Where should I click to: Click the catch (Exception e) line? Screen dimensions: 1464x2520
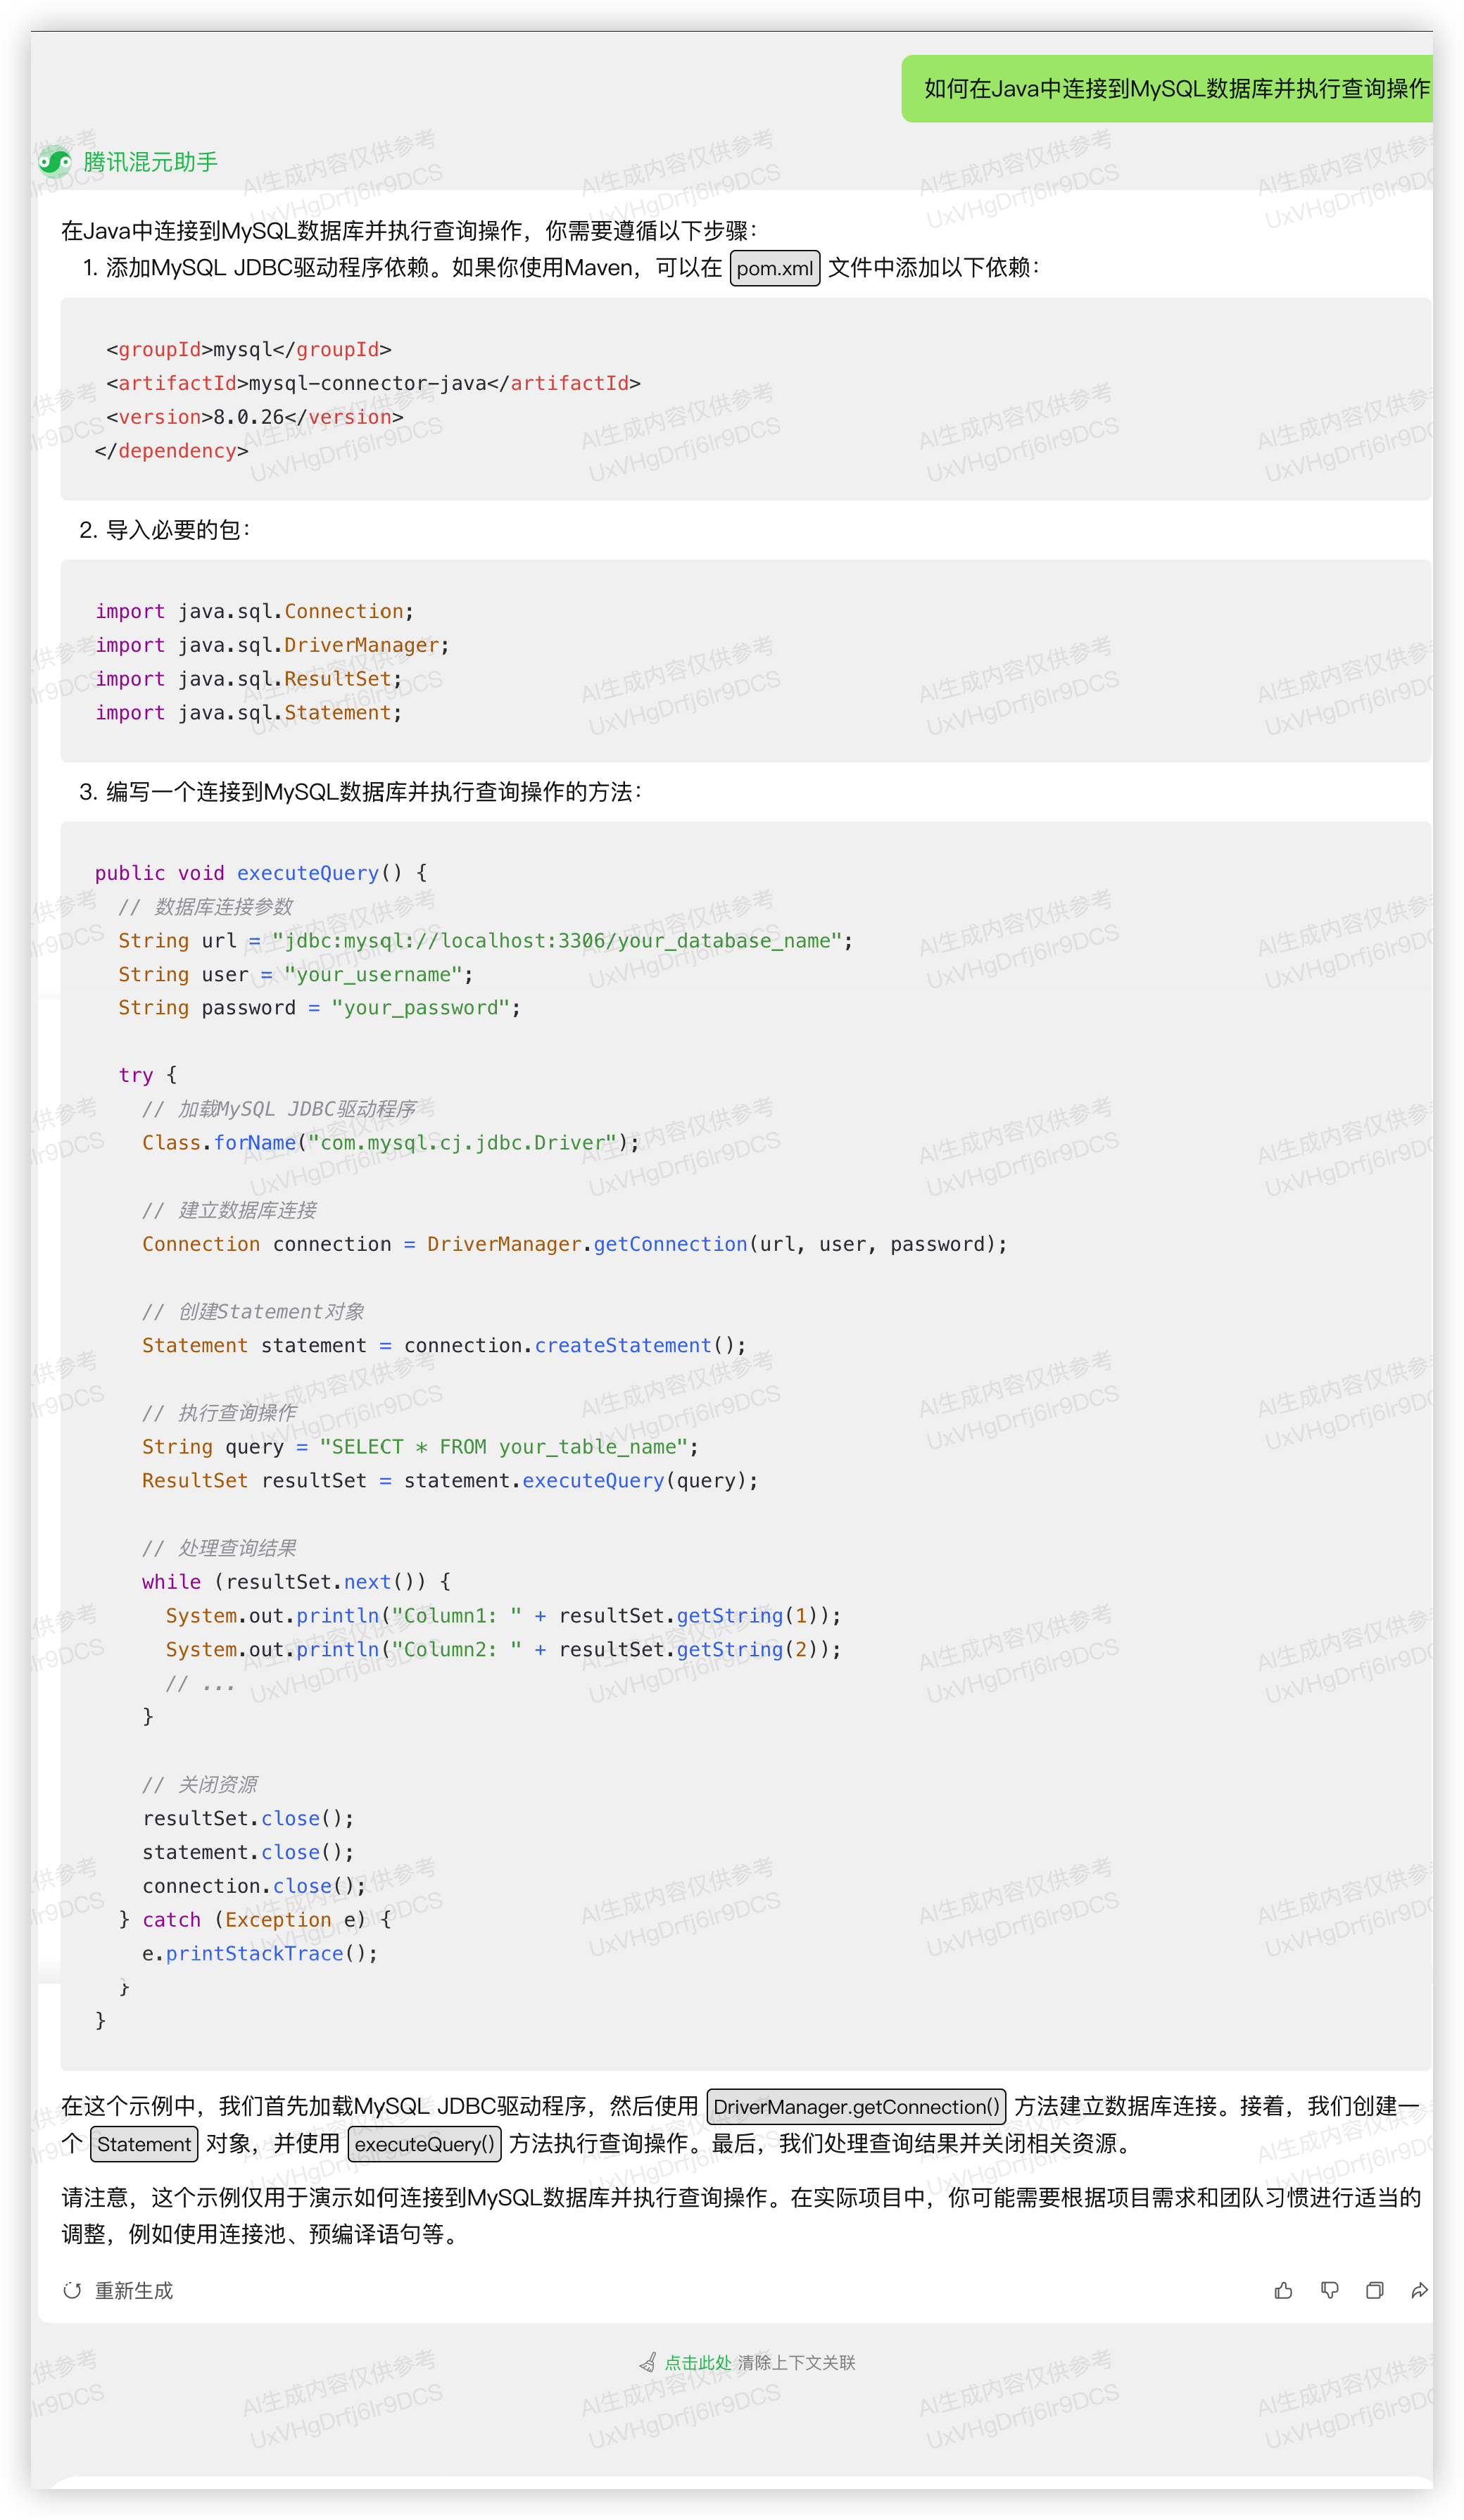tap(255, 1920)
